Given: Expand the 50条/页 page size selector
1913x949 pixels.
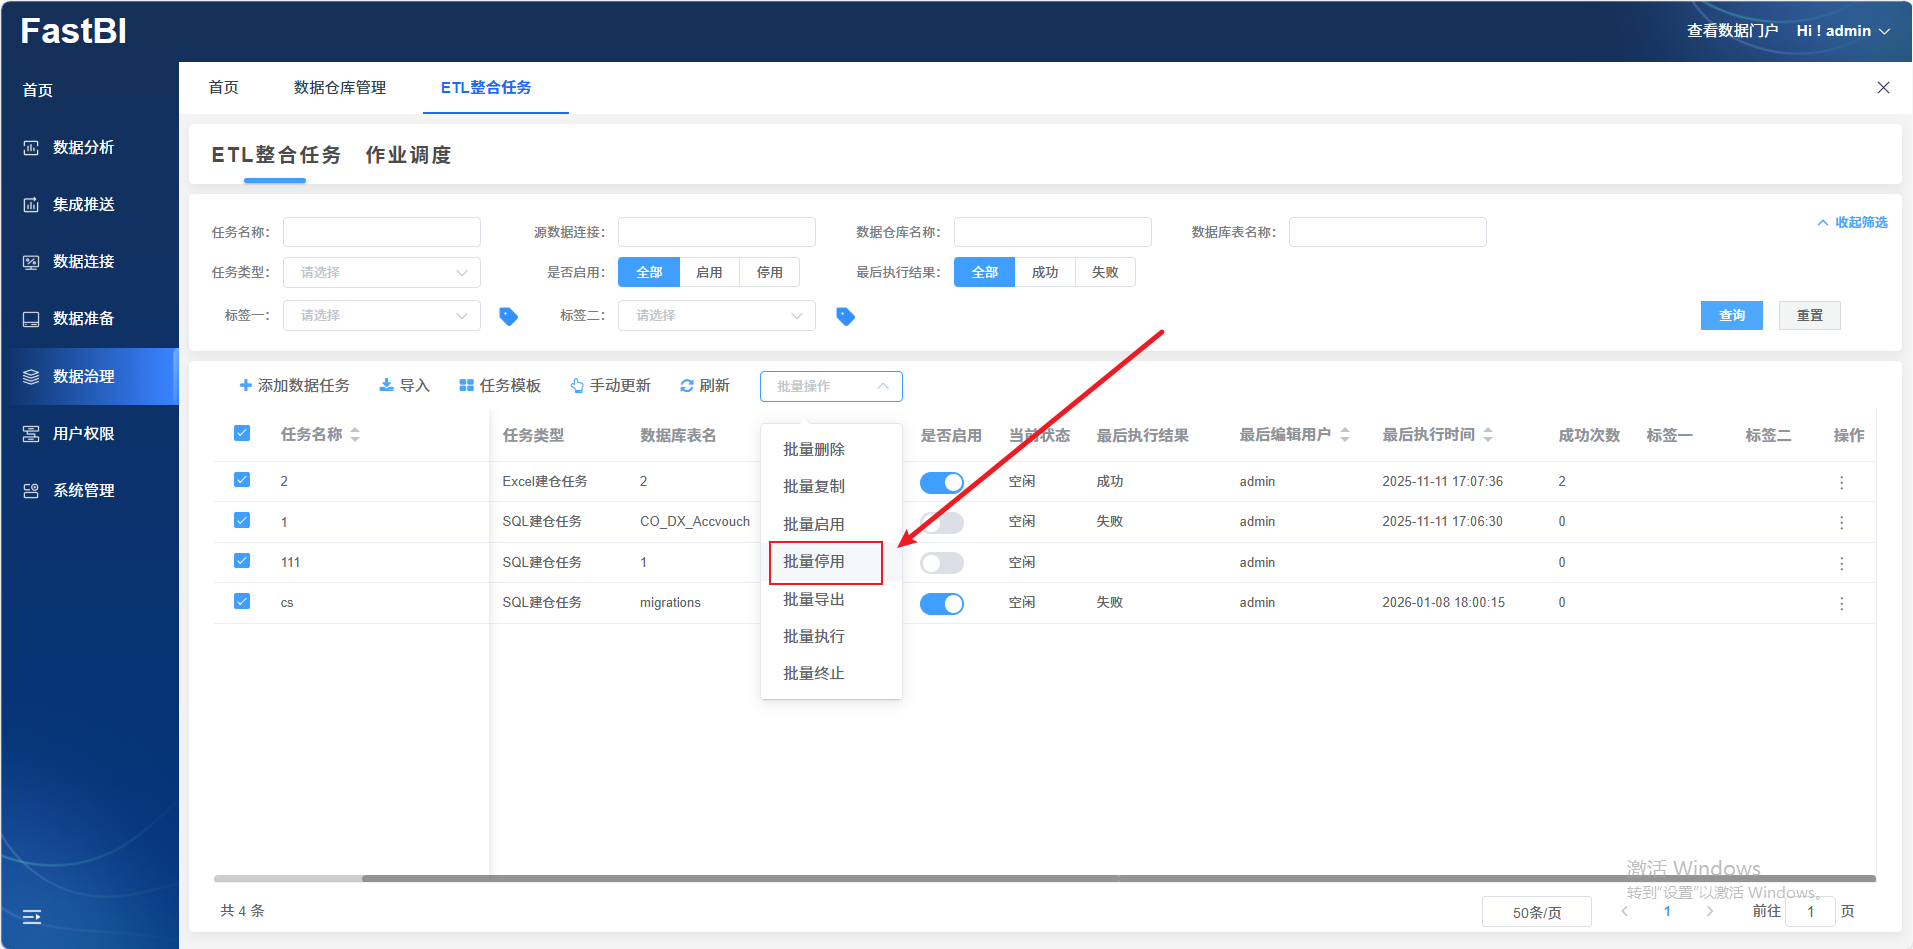Looking at the screenshot, I should (x=1536, y=912).
